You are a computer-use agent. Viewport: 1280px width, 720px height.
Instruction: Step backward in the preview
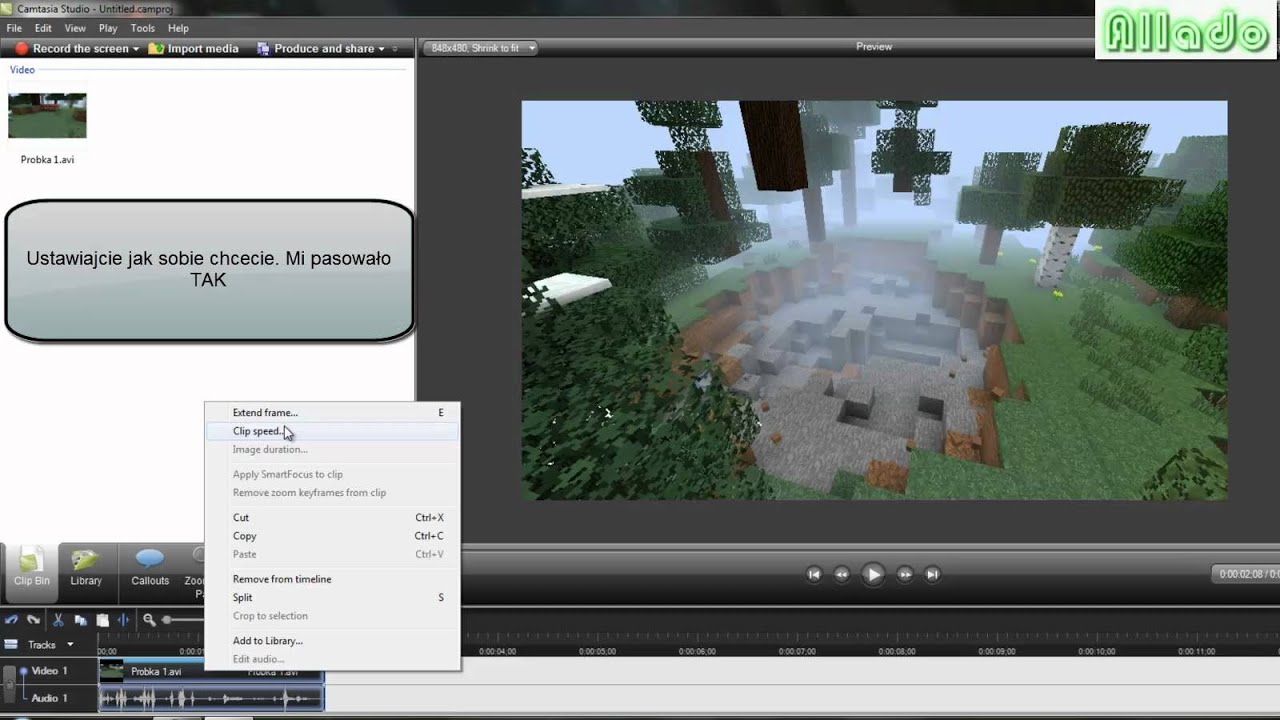tap(842, 574)
